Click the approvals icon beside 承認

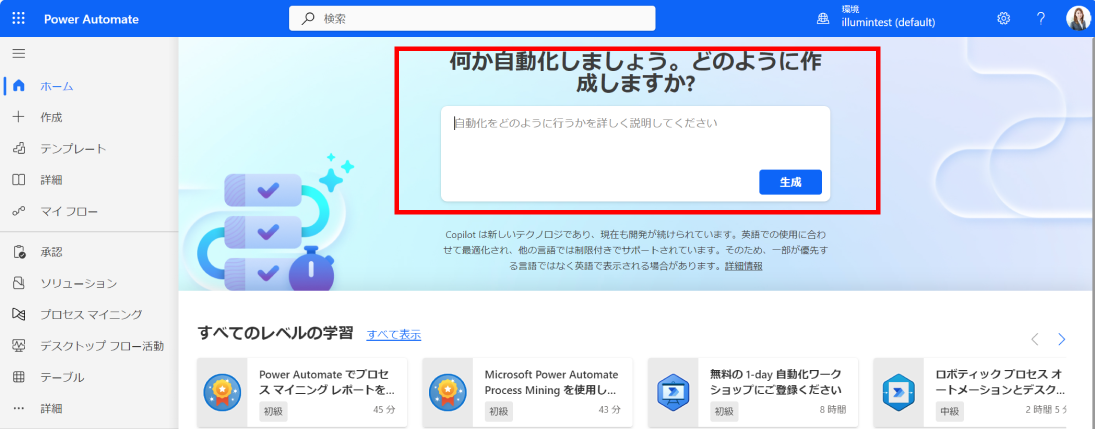[x=19, y=252]
